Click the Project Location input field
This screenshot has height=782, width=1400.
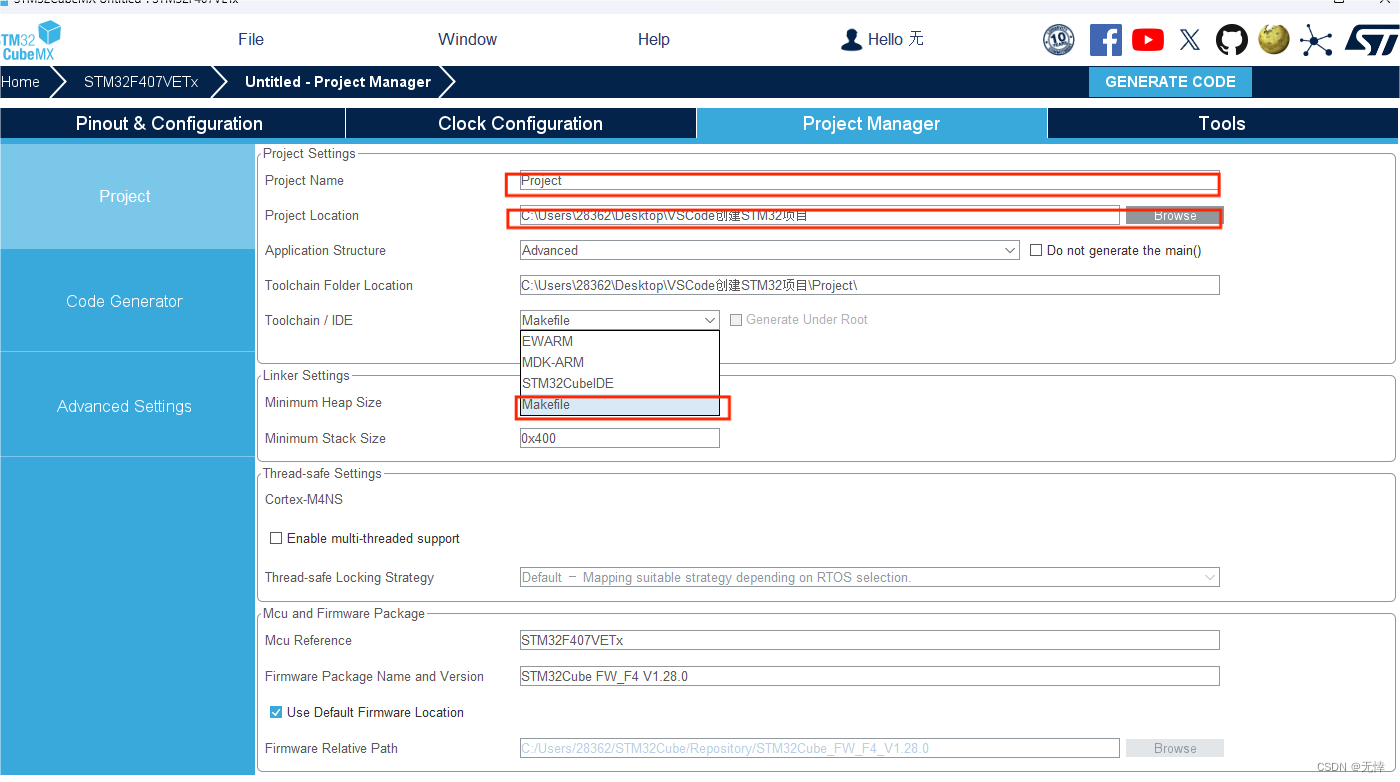tap(819, 216)
